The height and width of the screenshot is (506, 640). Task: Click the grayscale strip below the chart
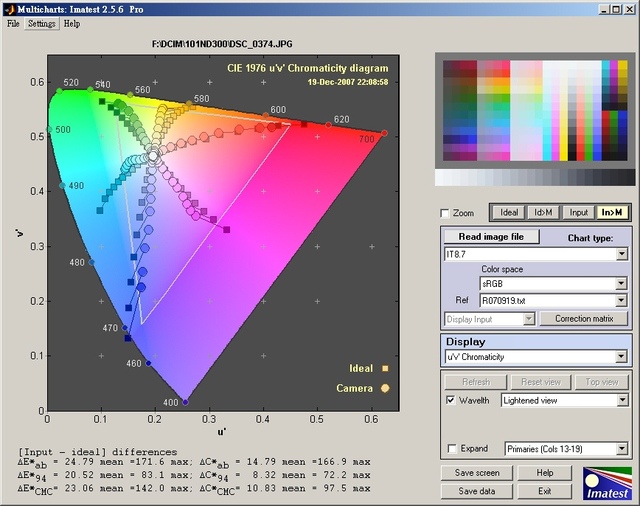[535, 178]
